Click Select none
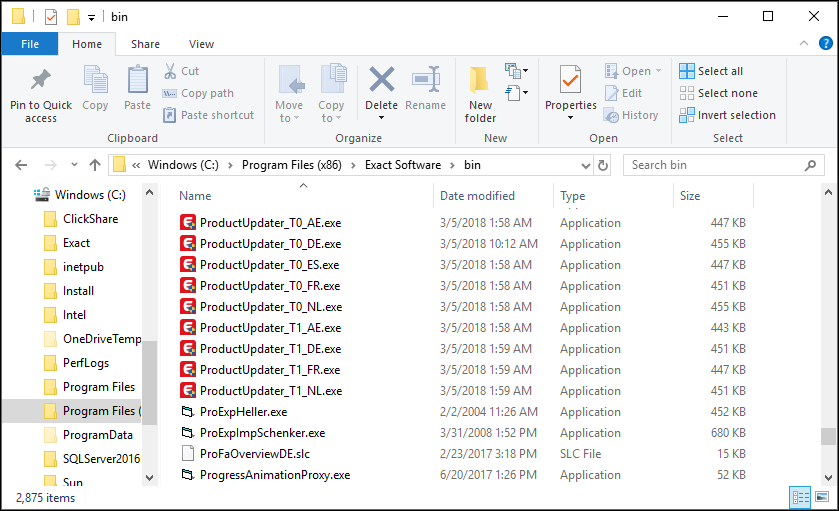The height and width of the screenshot is (511, 839). (x=719, y=93)
